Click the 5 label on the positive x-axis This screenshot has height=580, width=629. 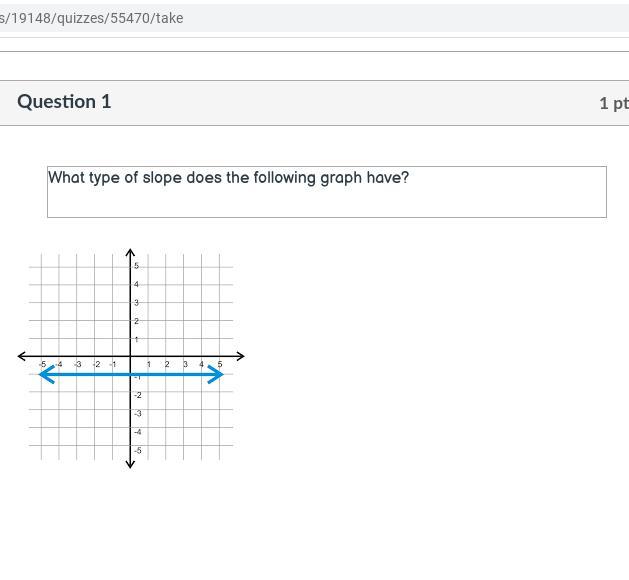220,364
